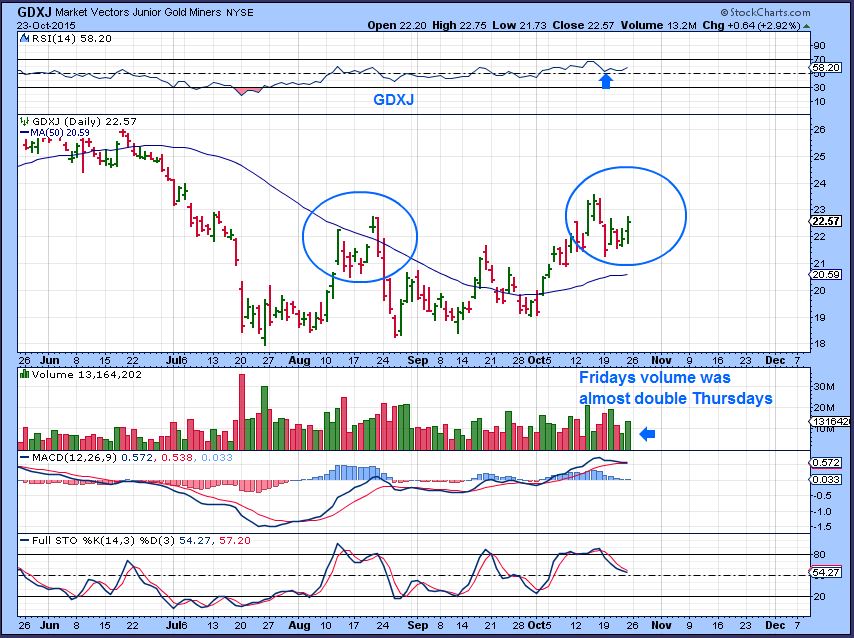Click the 18 price level on price axis
Viewport: 854px width, 638px height.
click(819, 344)
